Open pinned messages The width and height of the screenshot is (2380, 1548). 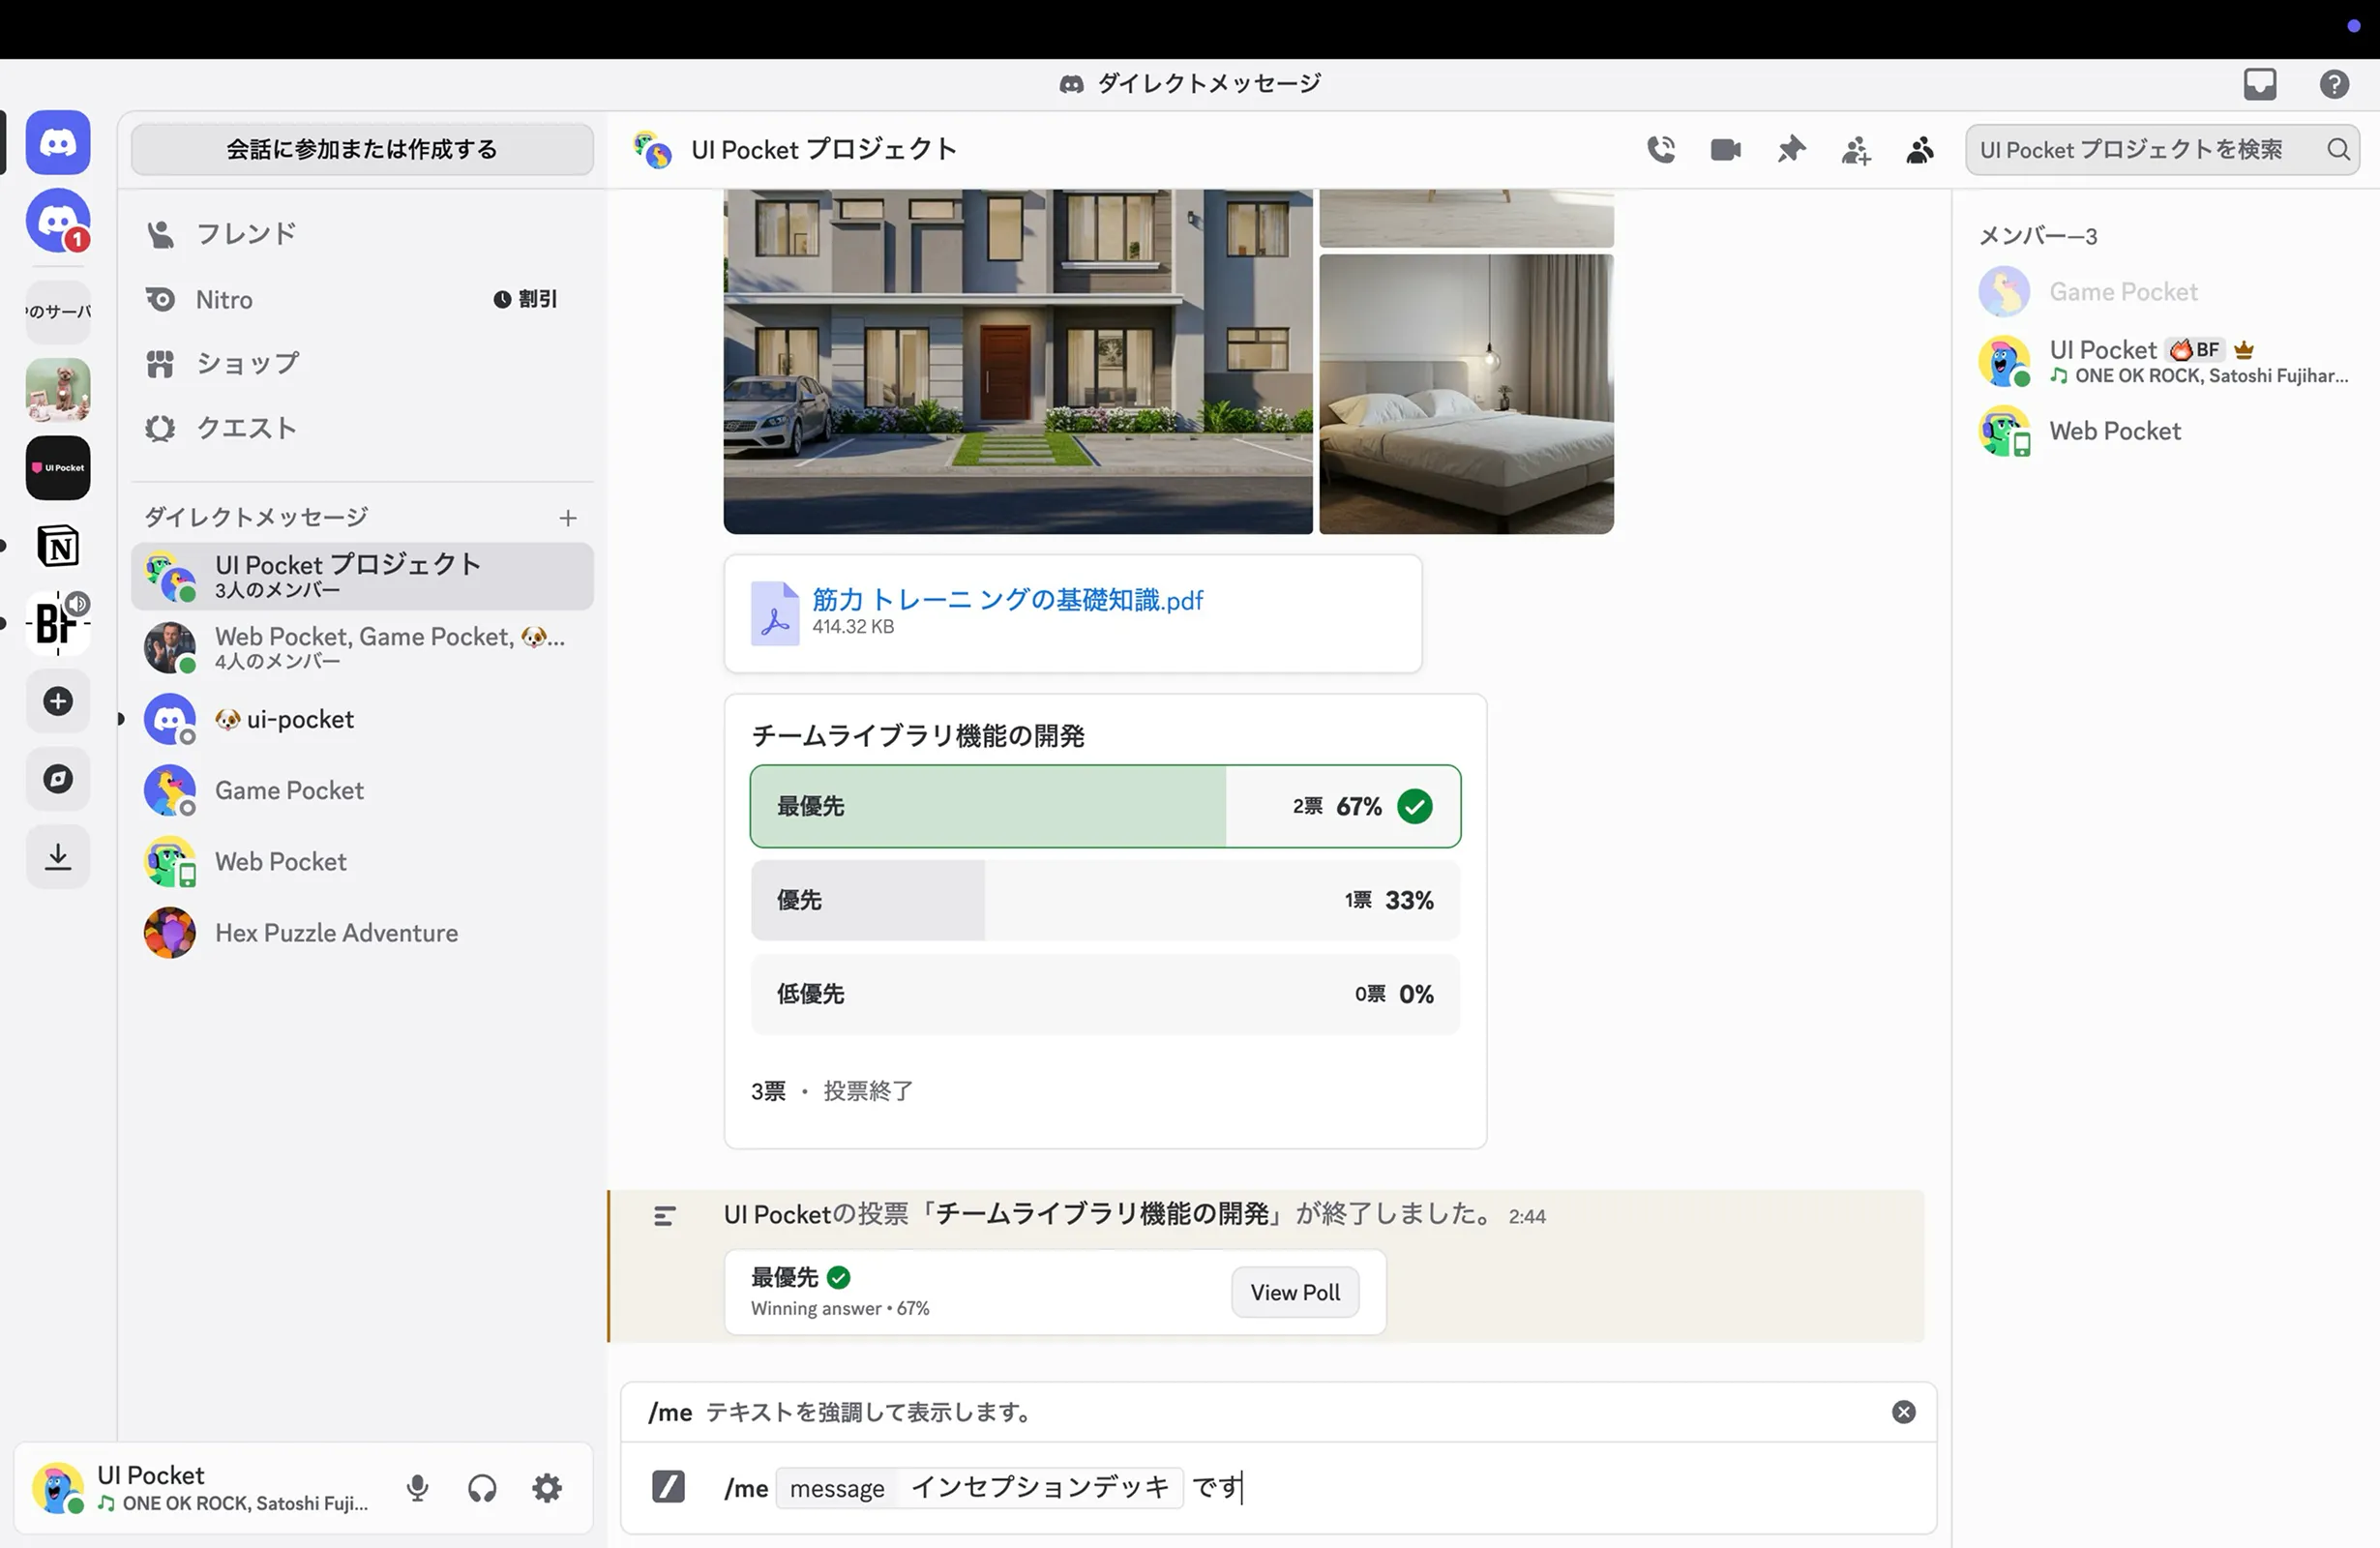point(1790,150)
